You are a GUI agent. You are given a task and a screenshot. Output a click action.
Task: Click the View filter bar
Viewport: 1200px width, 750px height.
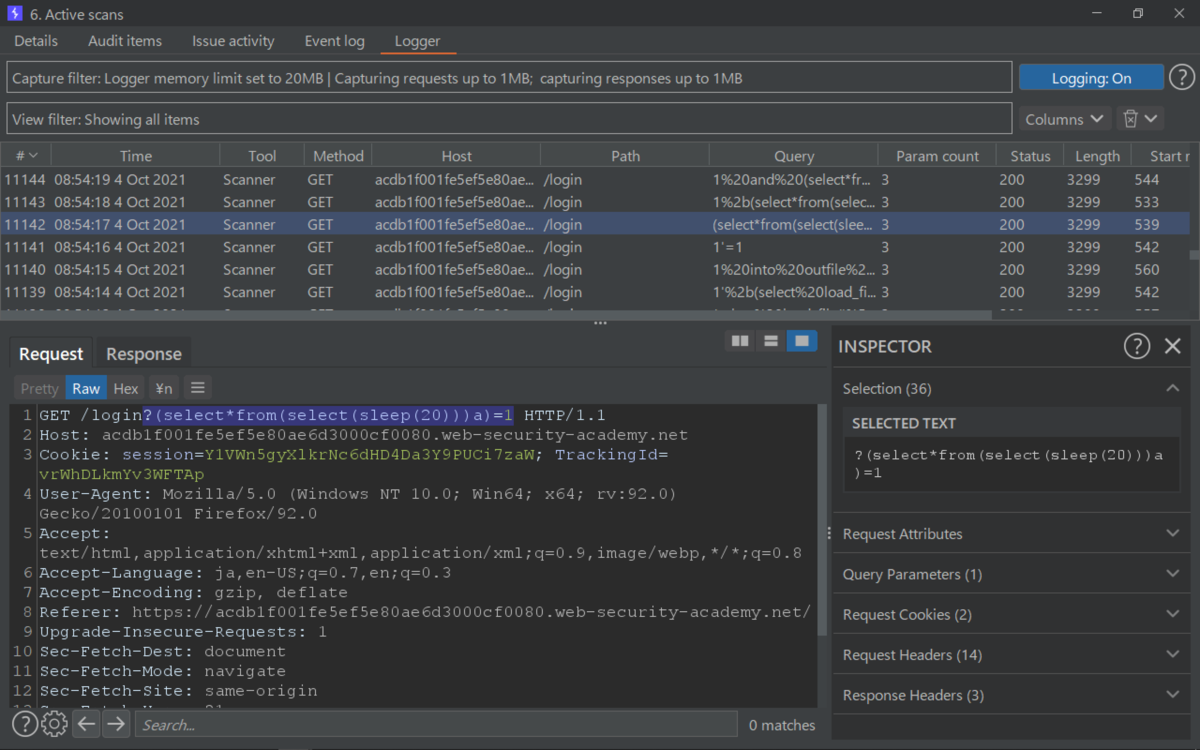(x=509, y=119)
